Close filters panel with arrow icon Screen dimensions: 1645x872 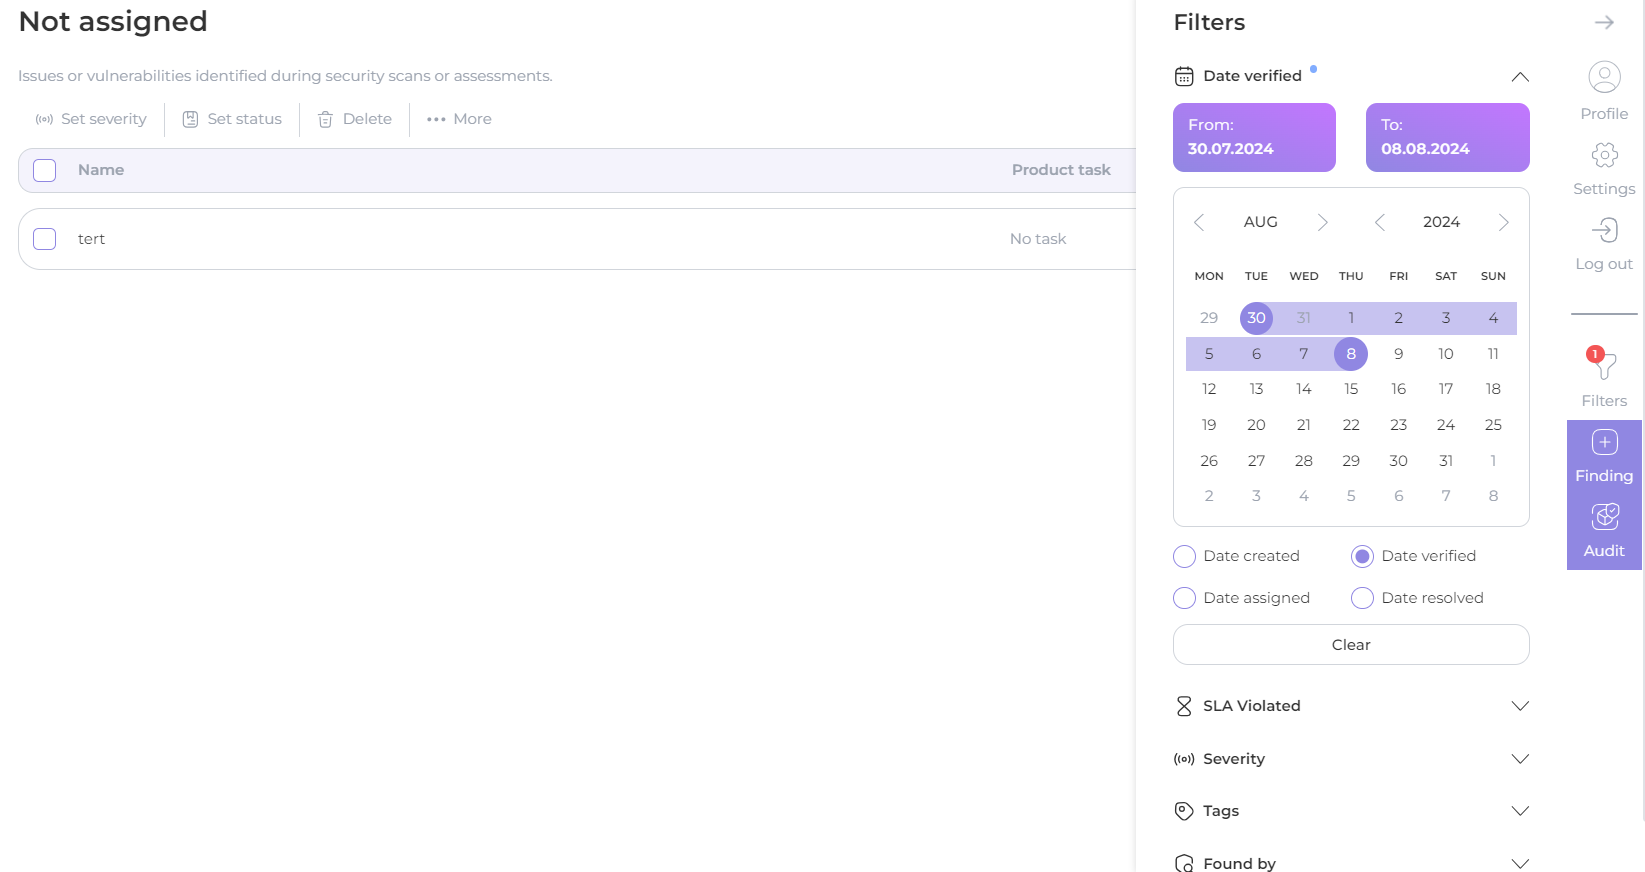(x=1604, y=22)
